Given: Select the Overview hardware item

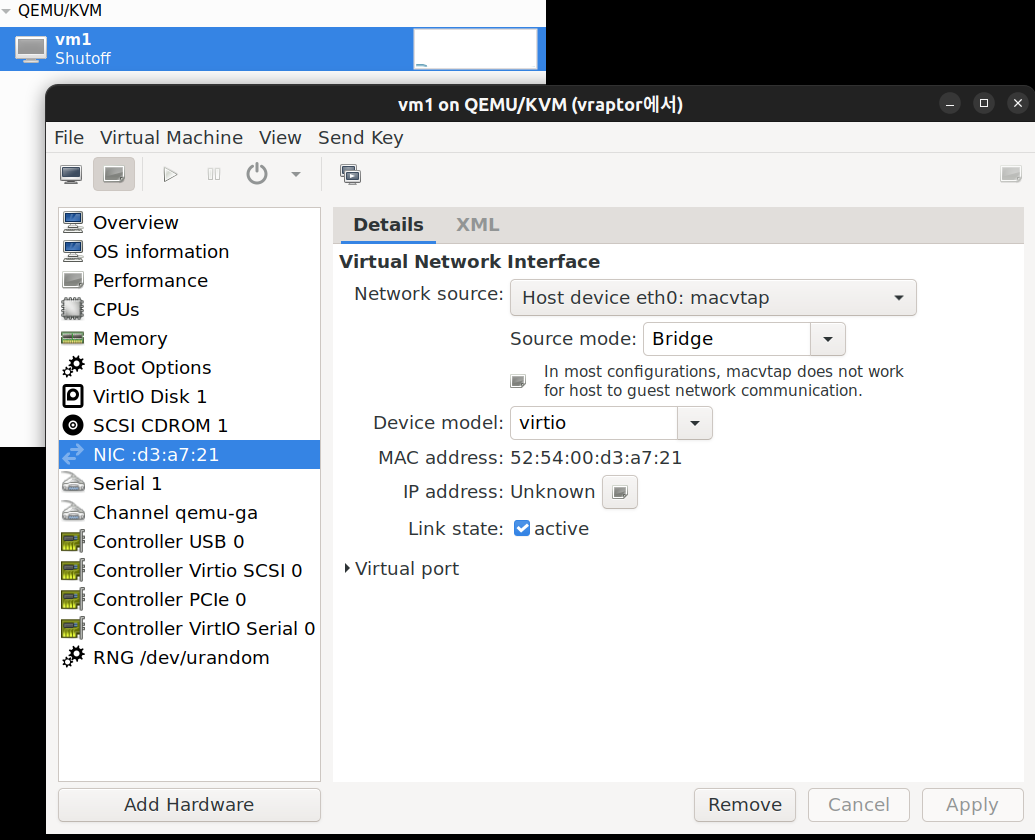Looking at the screenshot, I should 189,222.
